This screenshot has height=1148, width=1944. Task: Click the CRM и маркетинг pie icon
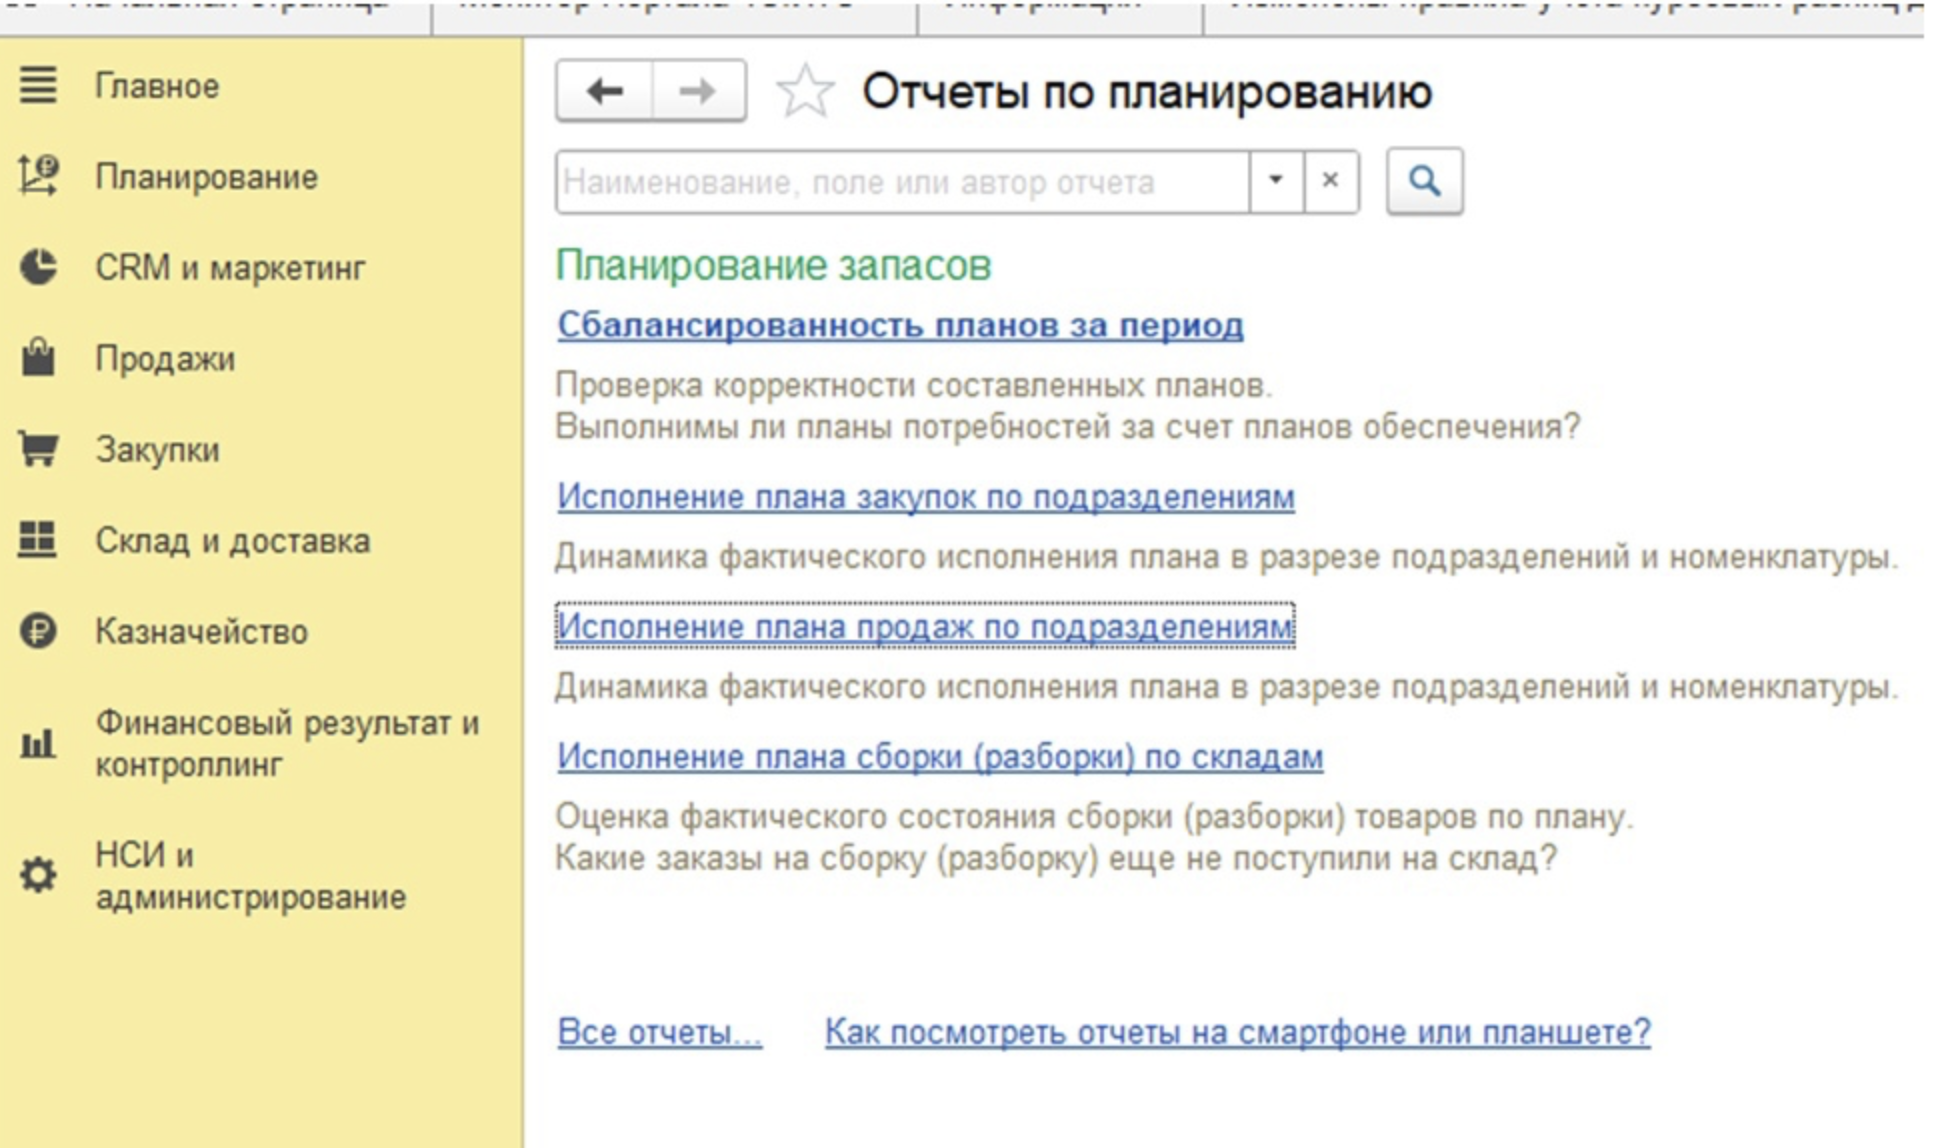(38, 267)
